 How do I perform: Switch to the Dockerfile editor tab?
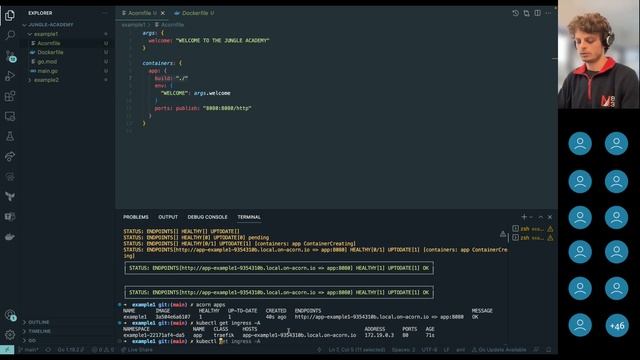(x=194, y=13)
